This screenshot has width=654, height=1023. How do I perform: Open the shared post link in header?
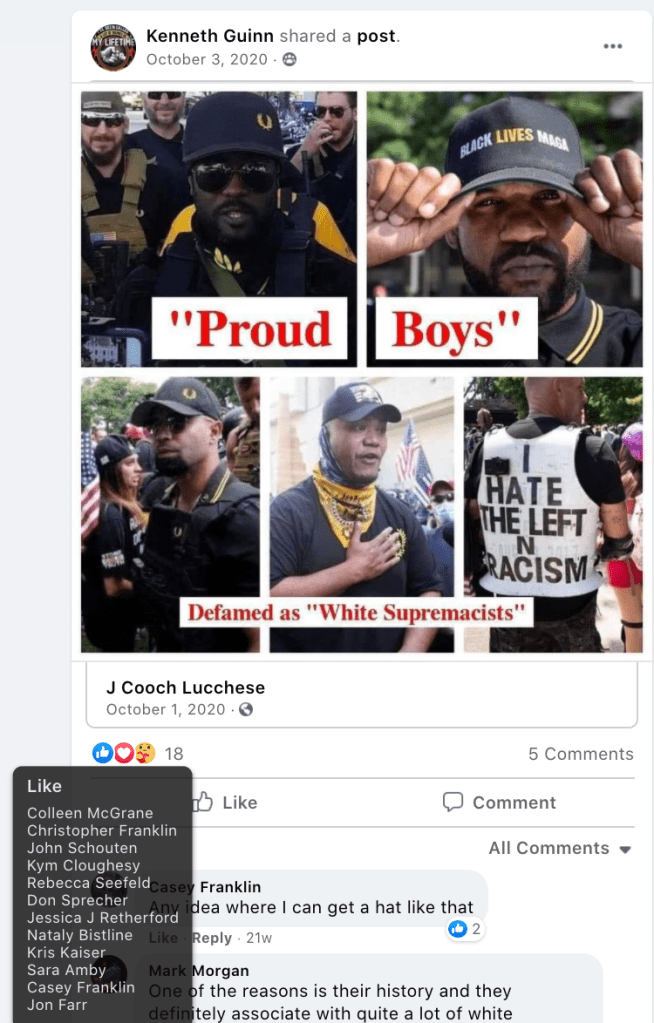point(376,36)
